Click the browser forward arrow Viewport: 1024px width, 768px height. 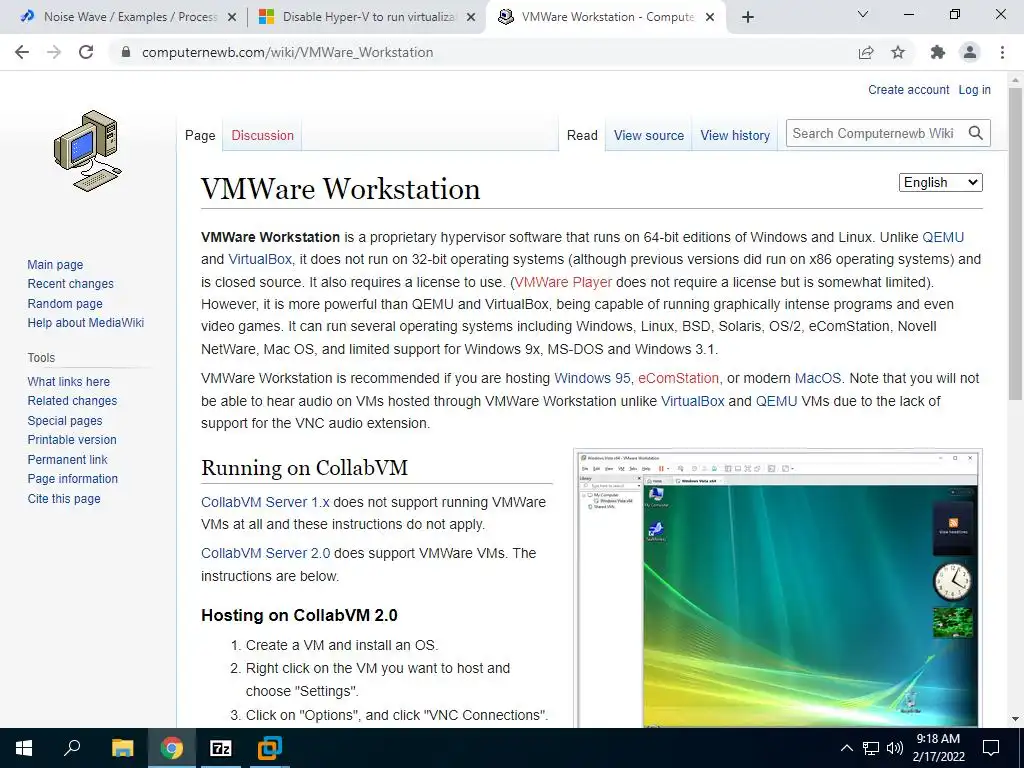click(x=54, y=52)
